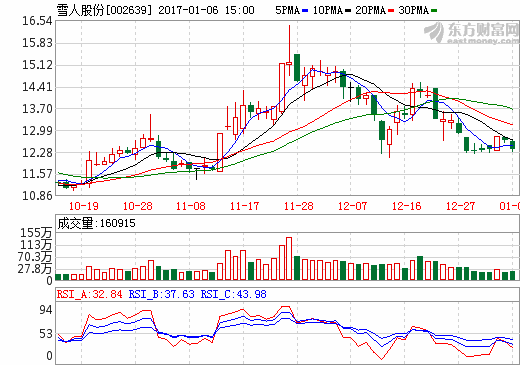
Task: Click the 10.86 price axis label
Action: (37, 196)
